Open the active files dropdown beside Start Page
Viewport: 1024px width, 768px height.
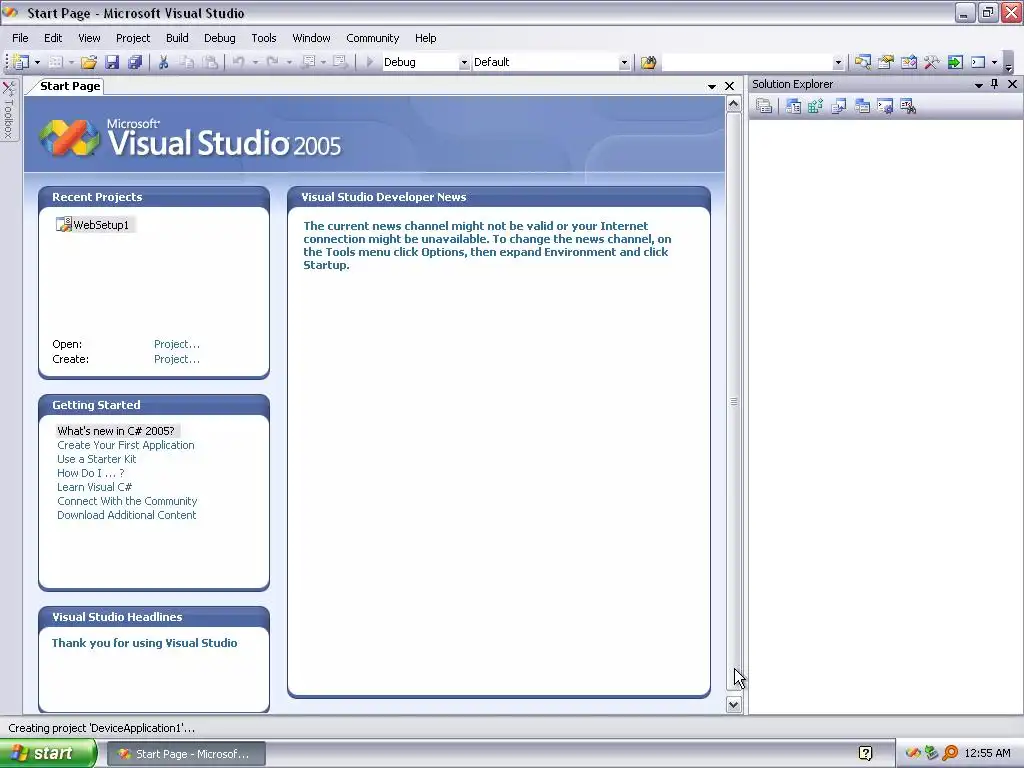coord(712,86)
